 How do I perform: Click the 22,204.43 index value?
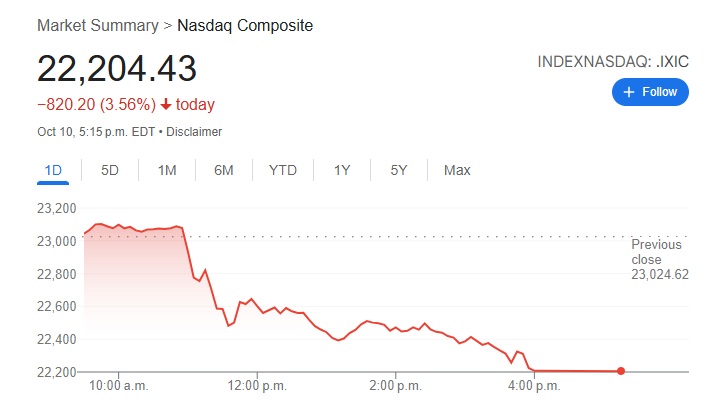pyautogui.click(x=117, y=68)
